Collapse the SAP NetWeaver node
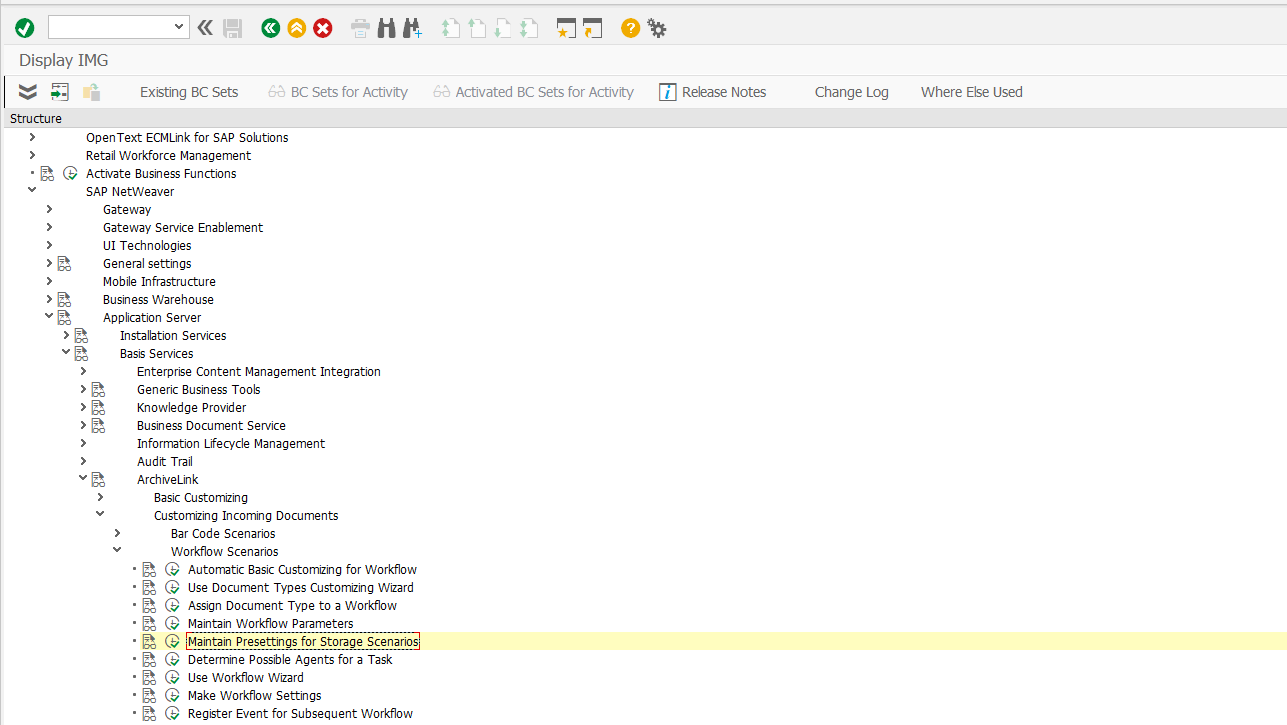Image resolution: width=1287 pixels, height=725 pixels. (x=32, y=191)
